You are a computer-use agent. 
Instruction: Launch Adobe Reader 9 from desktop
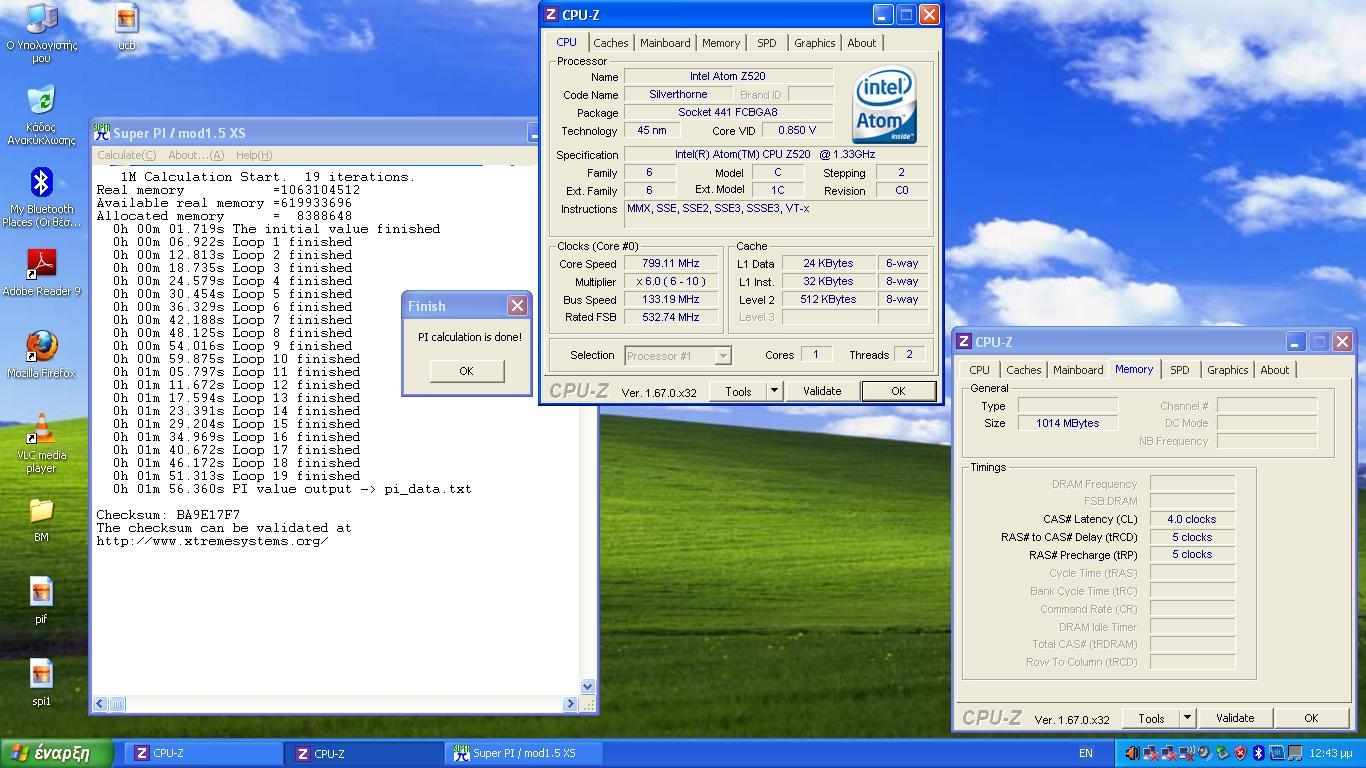pos(41,273)
